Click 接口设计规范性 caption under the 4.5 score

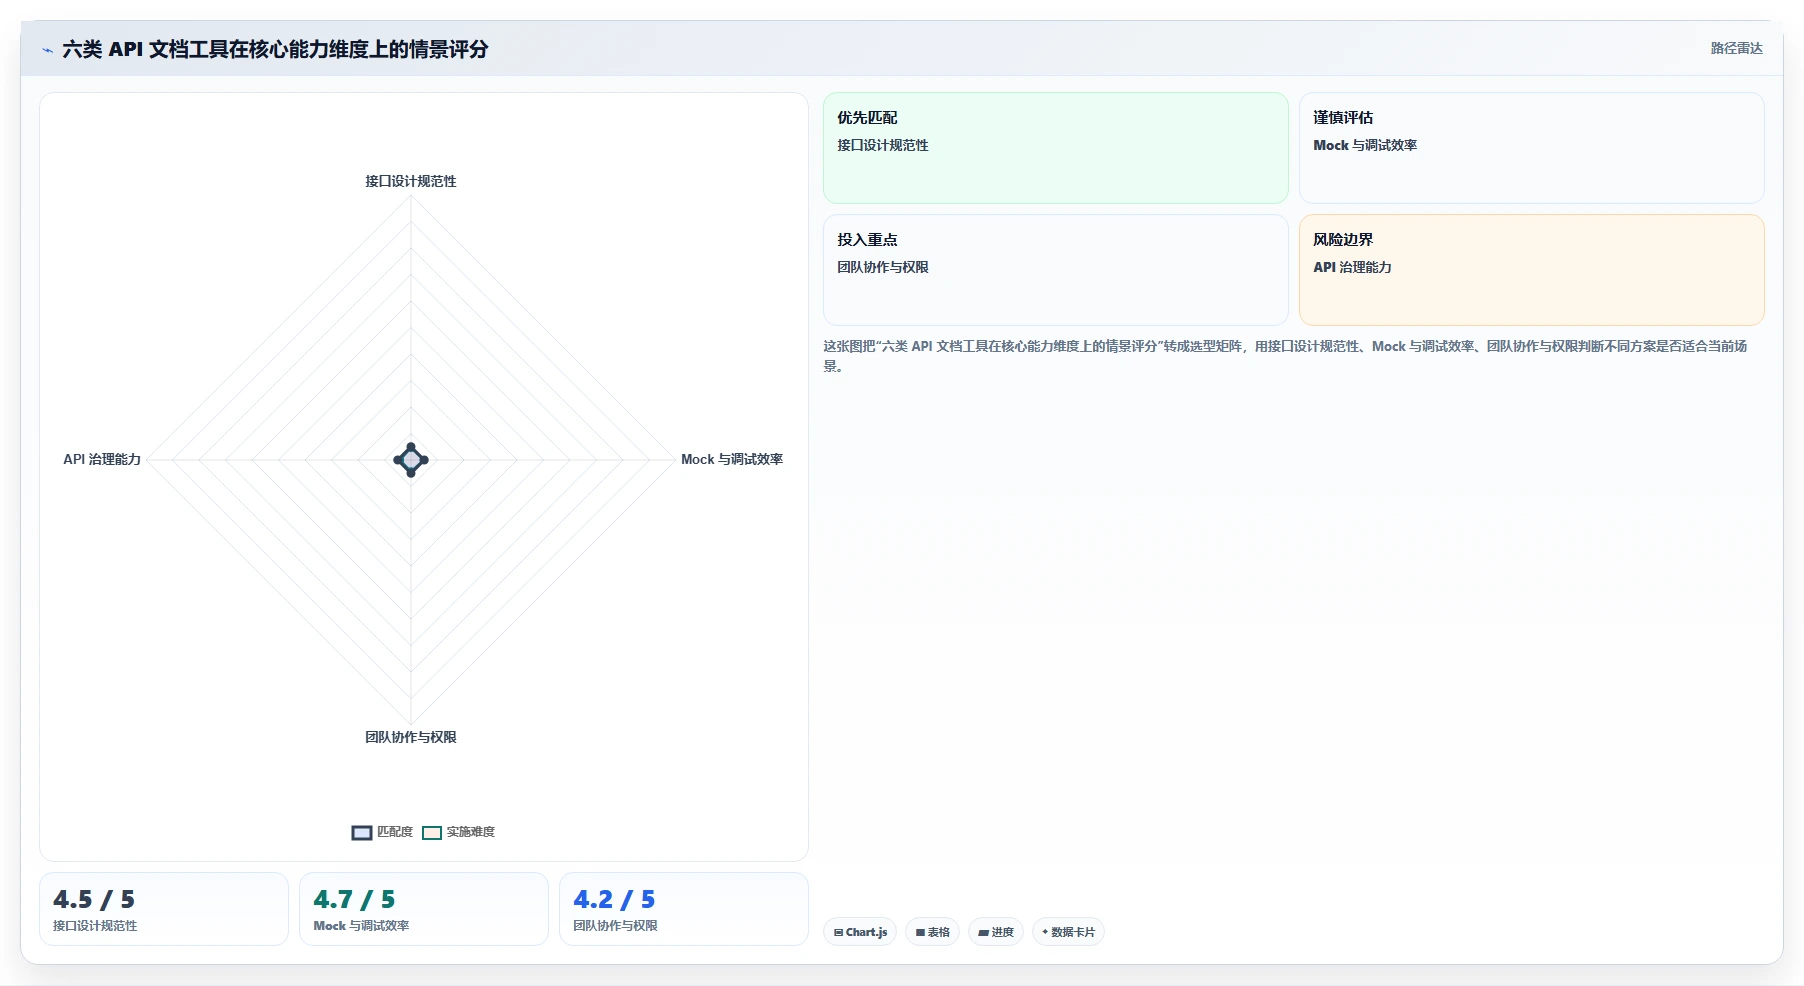click(95, 926)
